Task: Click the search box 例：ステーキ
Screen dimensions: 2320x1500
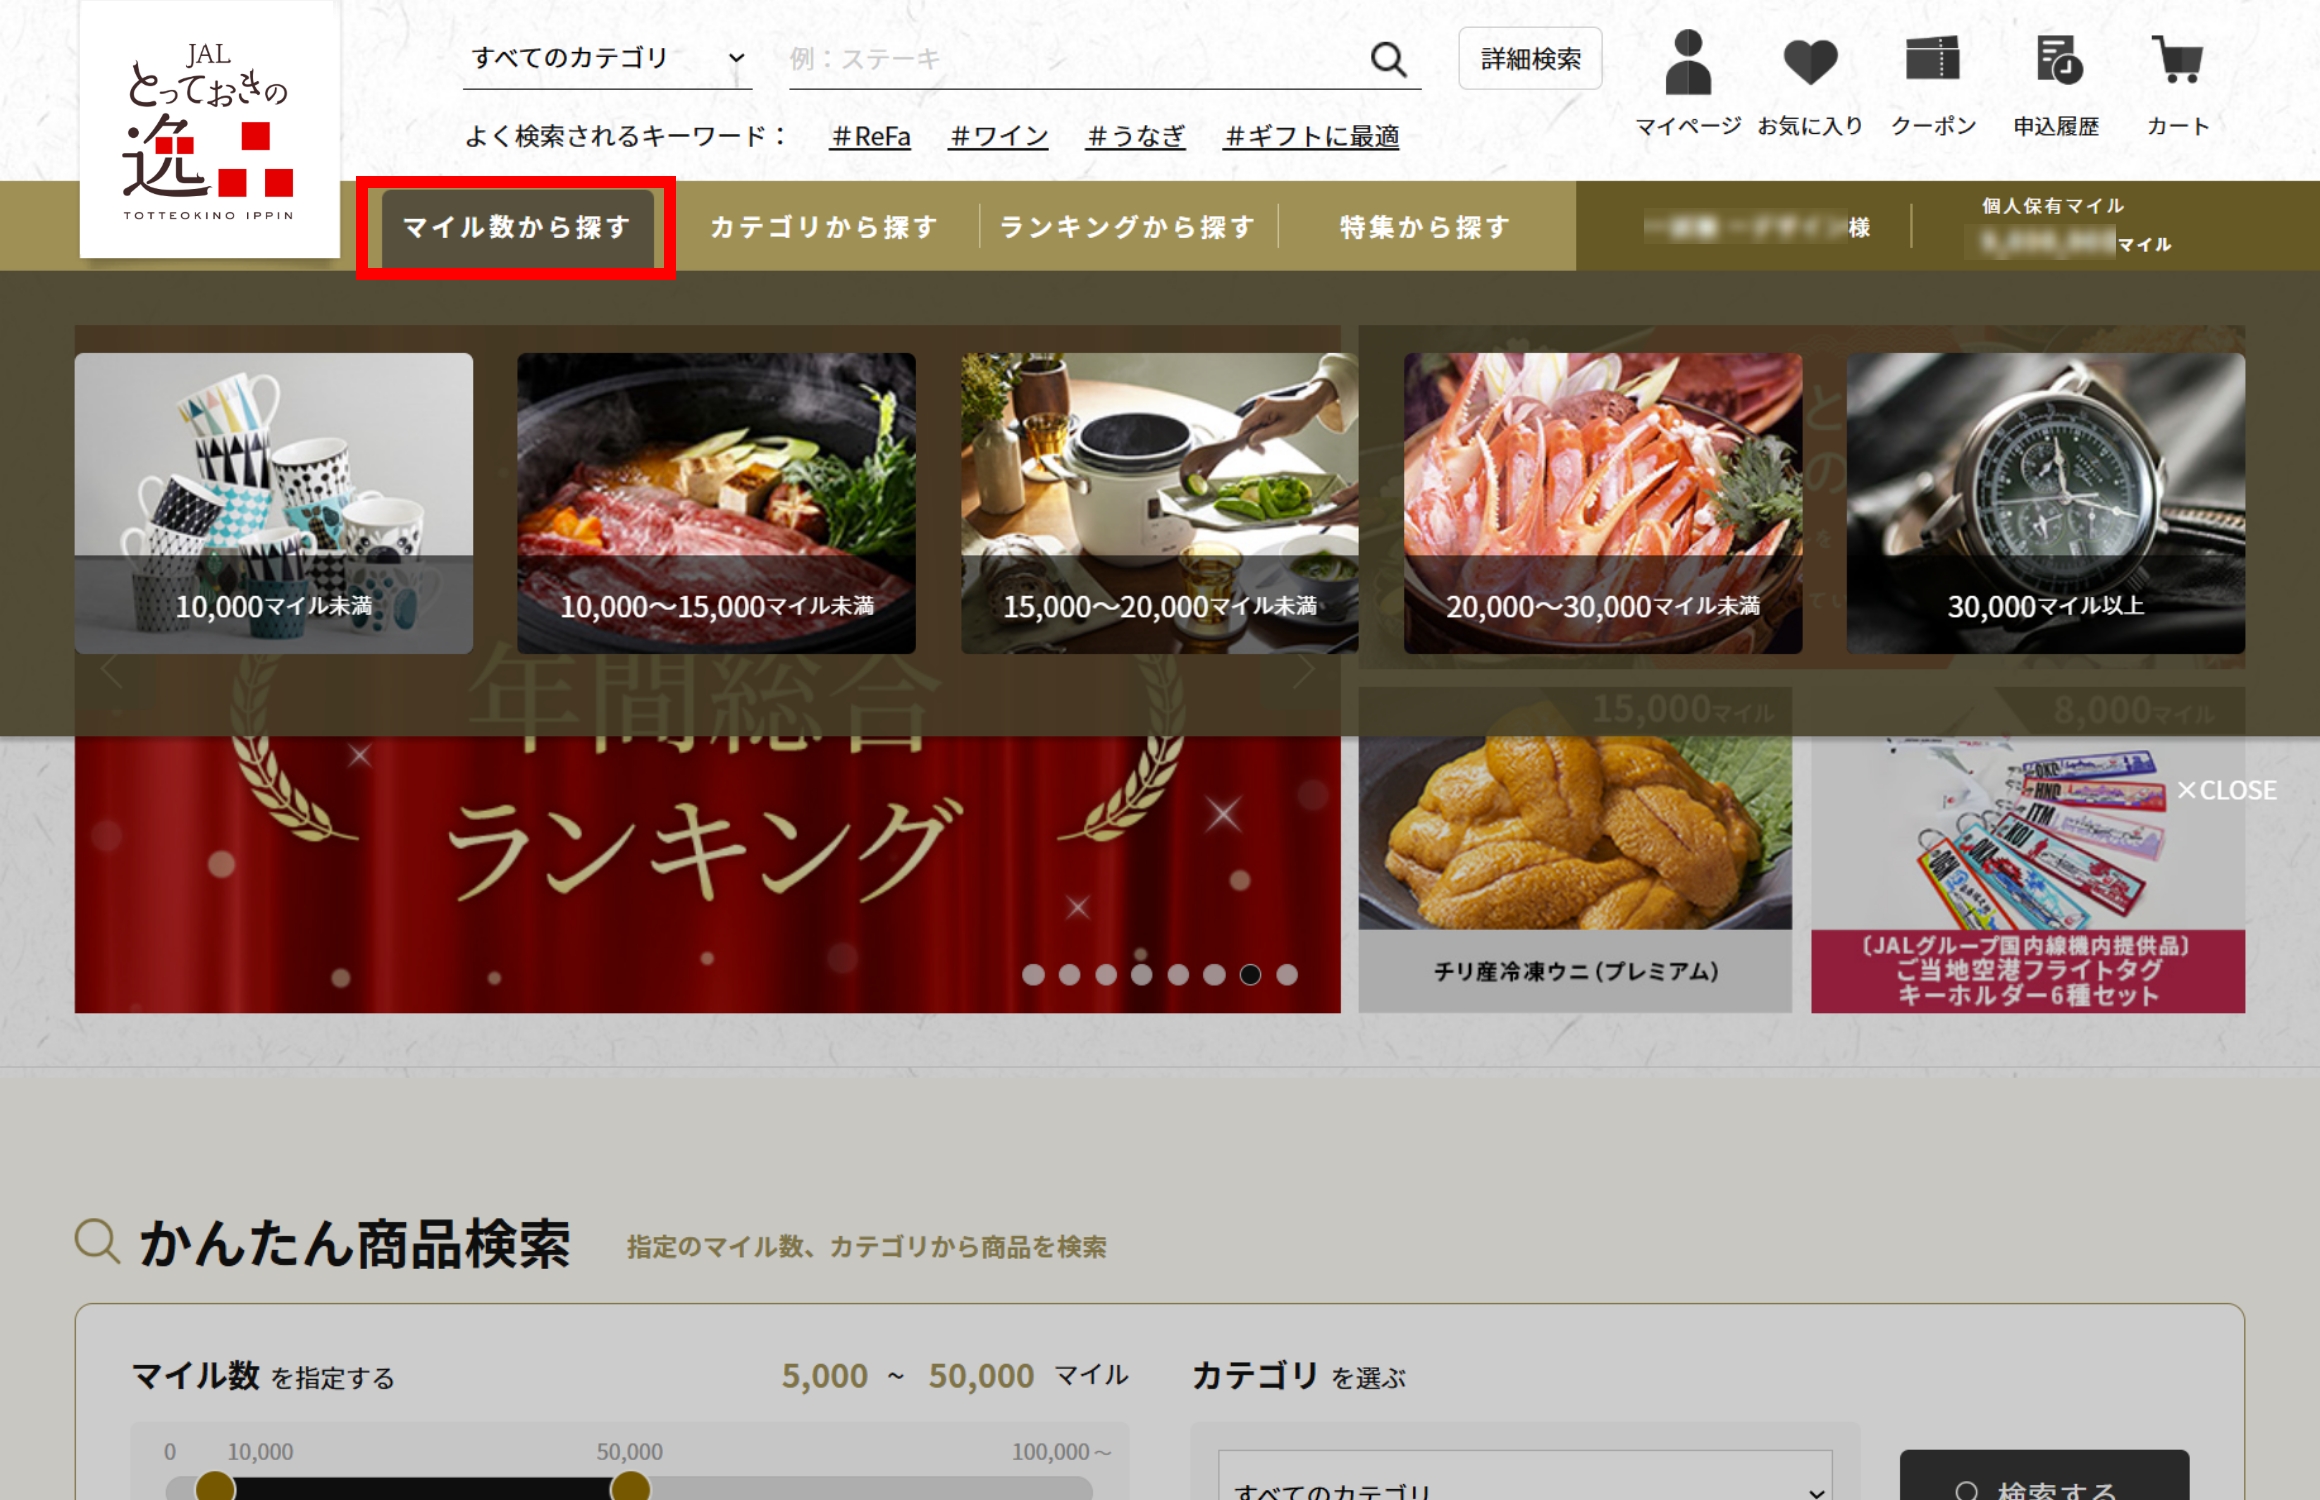Action: pyautogui.click(x=1075, y=59)
